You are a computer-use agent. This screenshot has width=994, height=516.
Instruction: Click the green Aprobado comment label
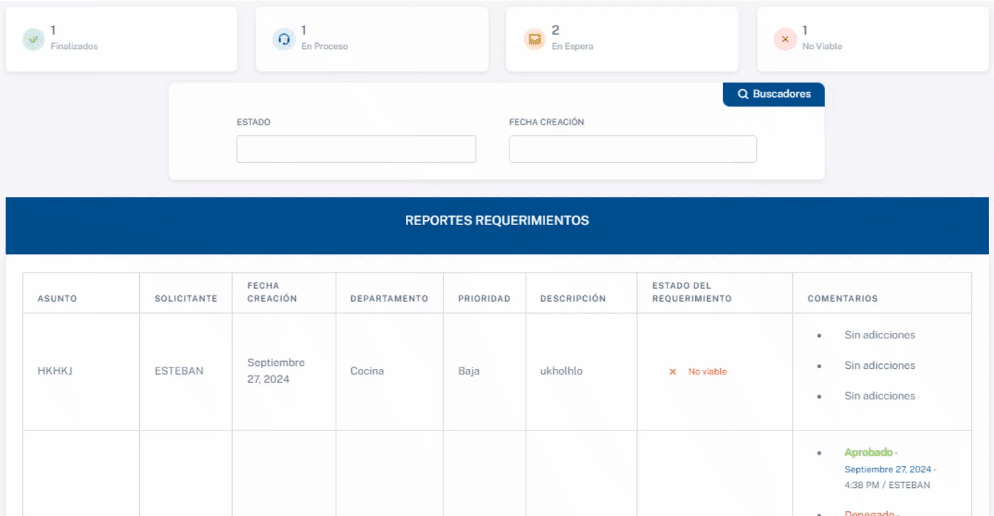pos(867,453)
